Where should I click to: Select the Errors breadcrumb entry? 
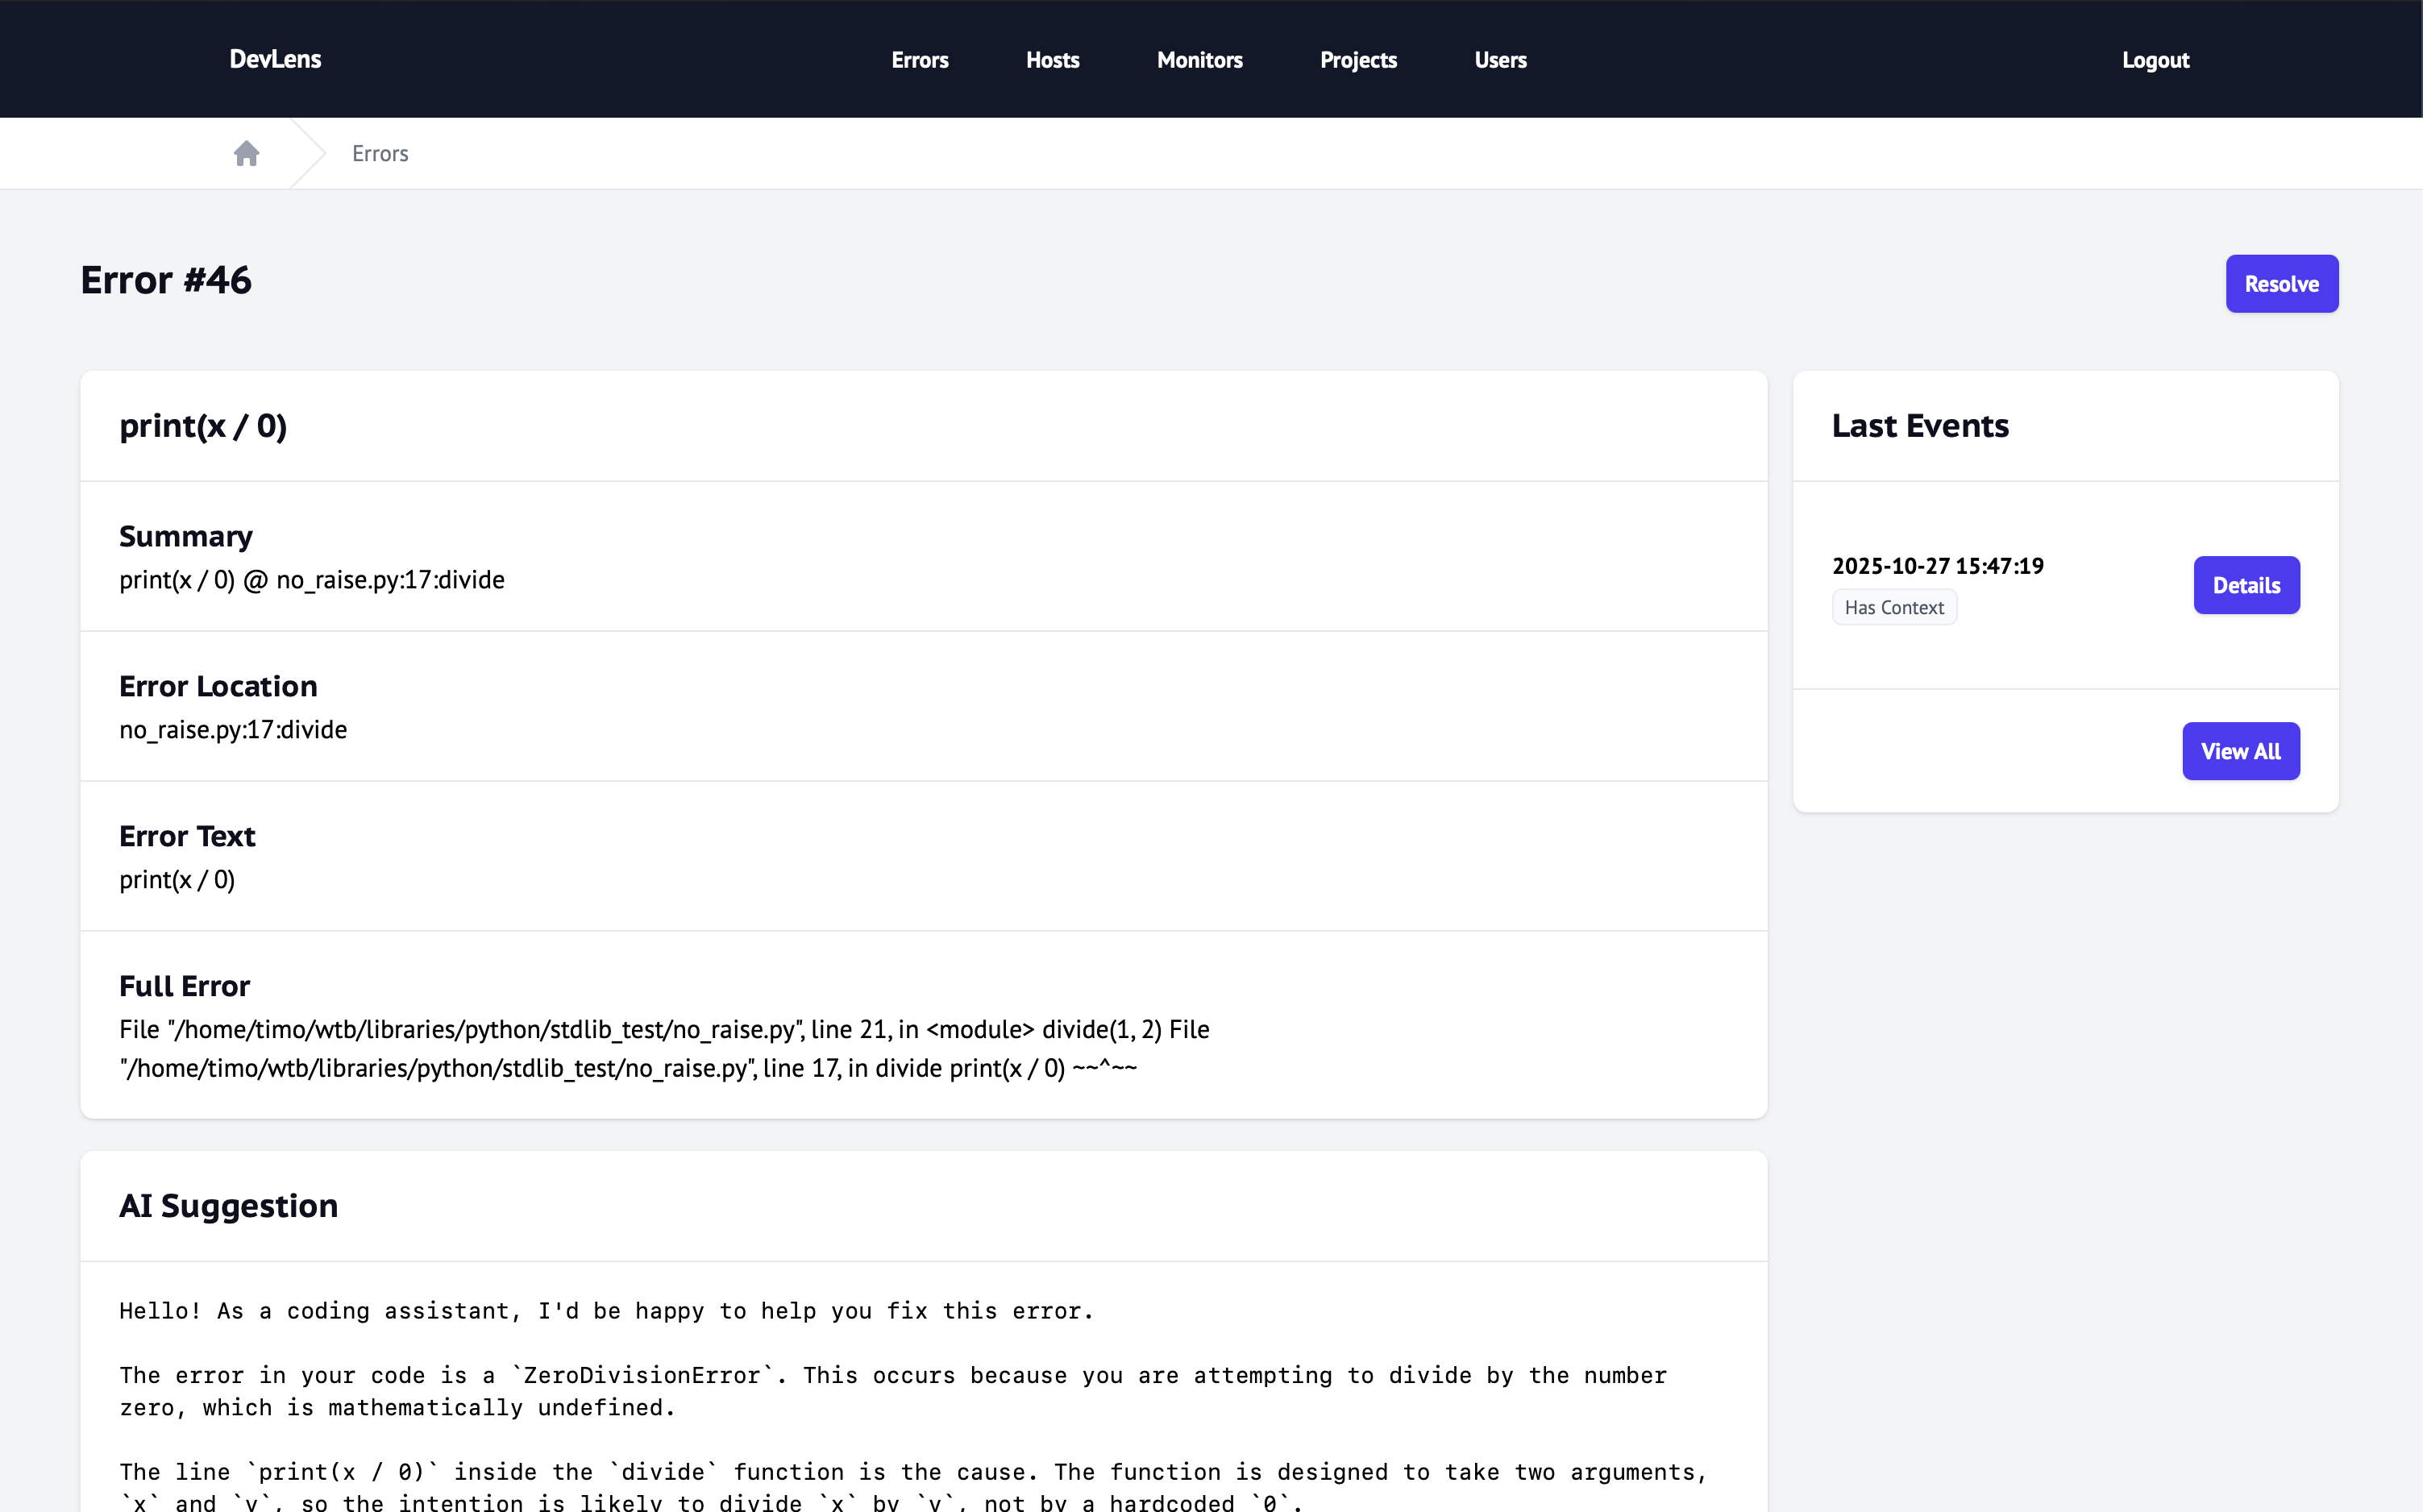(379, 153)
